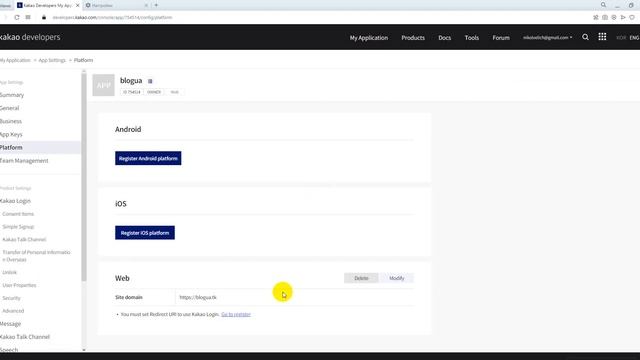Click the Web badge under blogua
Image resolution: width=640 pixels, height=360 pixels.
coord(175,92)
